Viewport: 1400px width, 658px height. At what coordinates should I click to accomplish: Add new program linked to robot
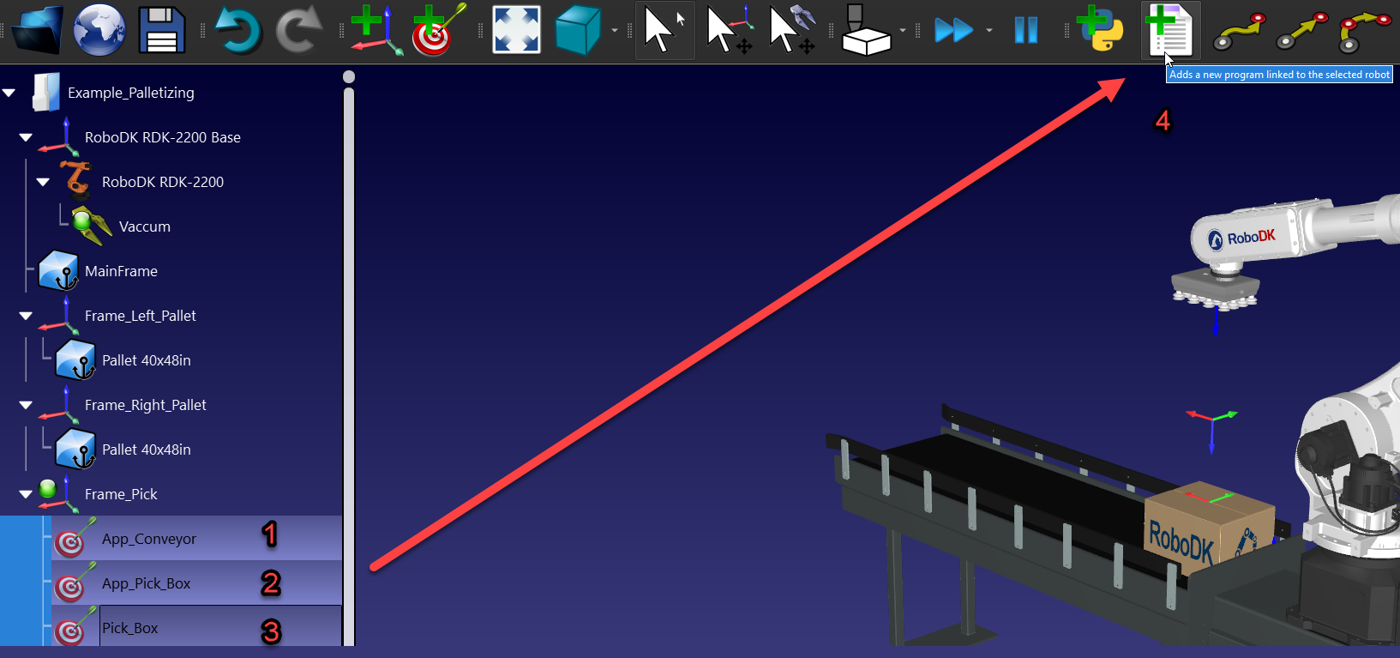[x=1168, y=30]
